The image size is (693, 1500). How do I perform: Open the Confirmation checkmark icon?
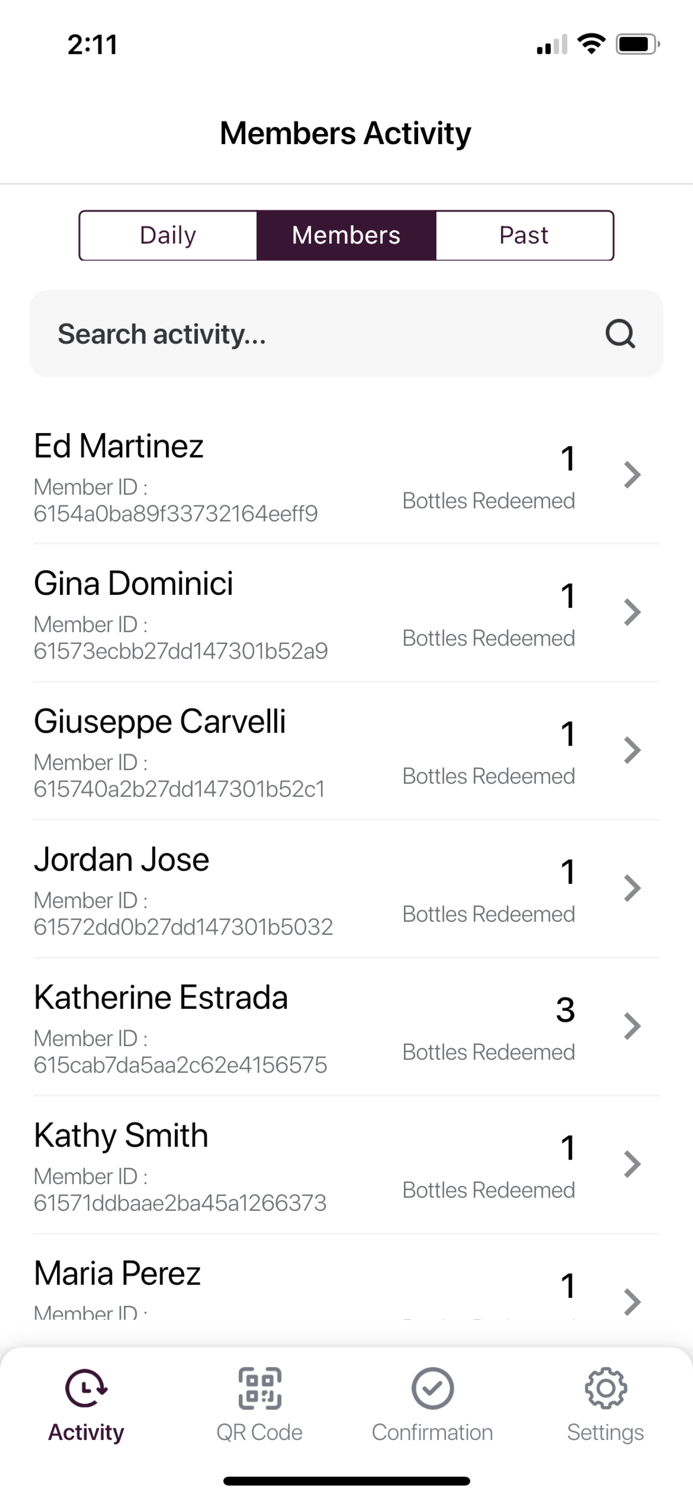432,1388
